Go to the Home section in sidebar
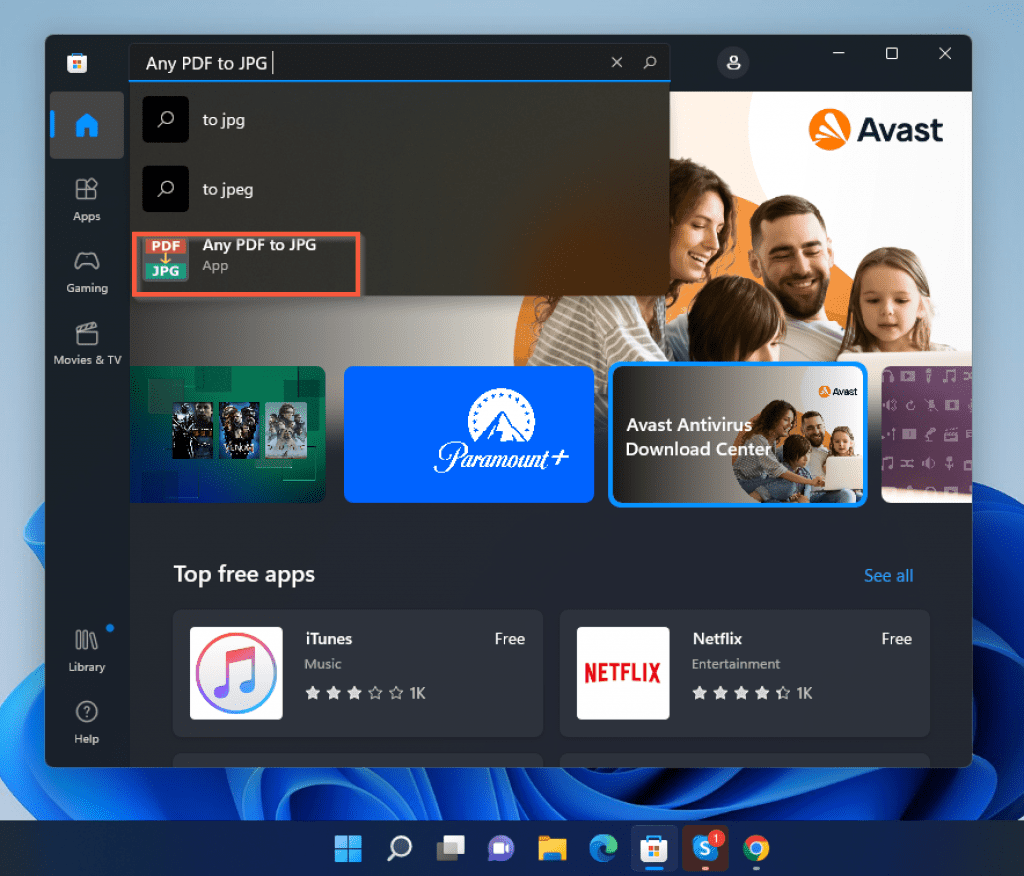This screenshot has width=1024, height=876. [x=87, y=125]
